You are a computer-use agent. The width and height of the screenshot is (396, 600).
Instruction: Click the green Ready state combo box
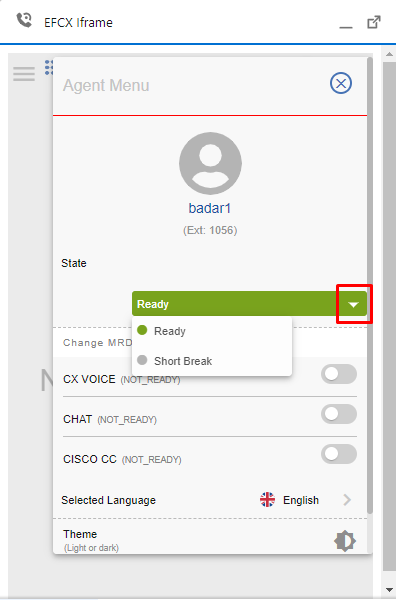coord(249,304)
